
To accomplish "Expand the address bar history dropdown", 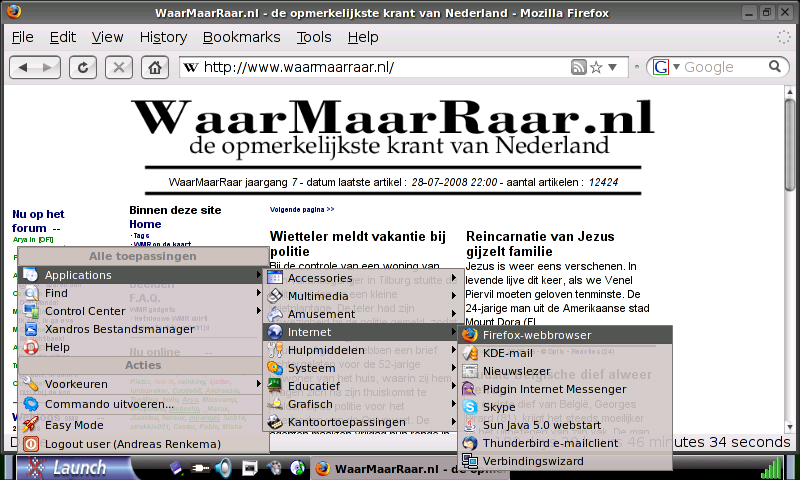I will pos(611,67).
